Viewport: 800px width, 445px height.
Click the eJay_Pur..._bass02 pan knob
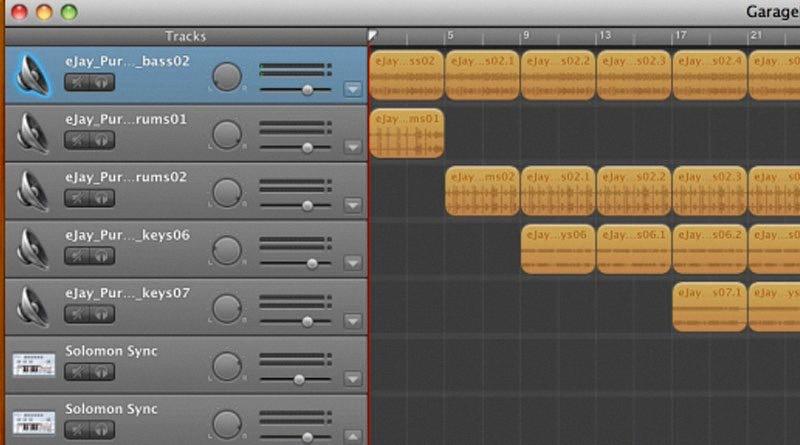pos(227,77)
